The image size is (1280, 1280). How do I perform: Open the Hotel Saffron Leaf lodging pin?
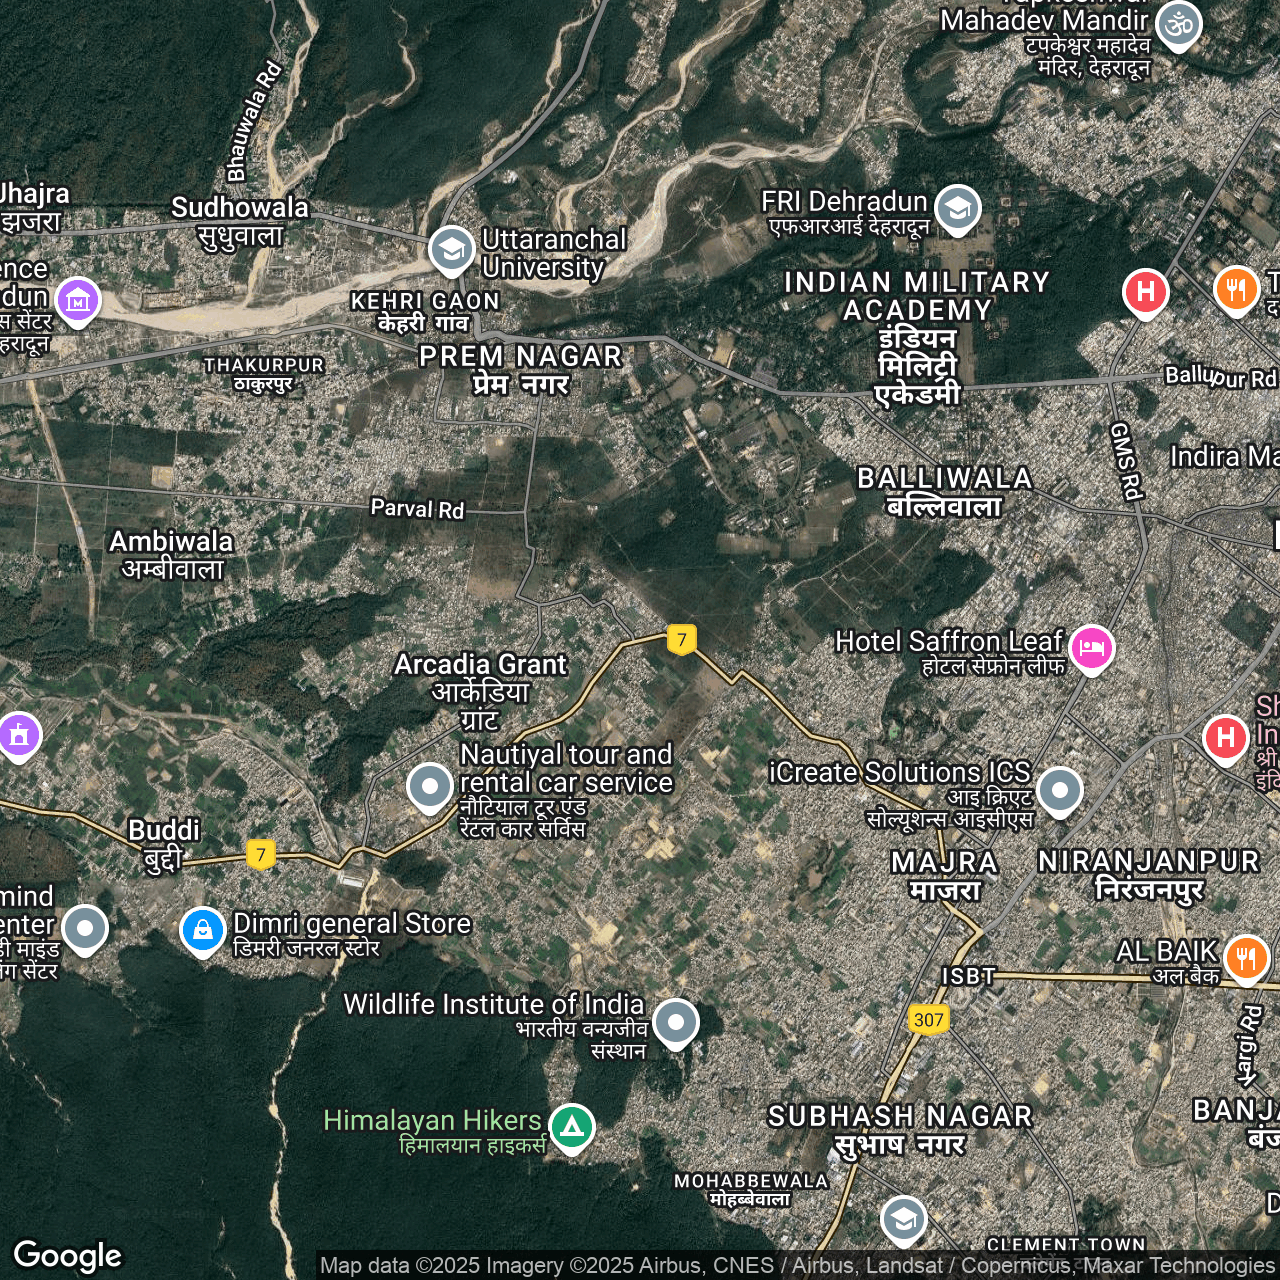pos(1092,647)
